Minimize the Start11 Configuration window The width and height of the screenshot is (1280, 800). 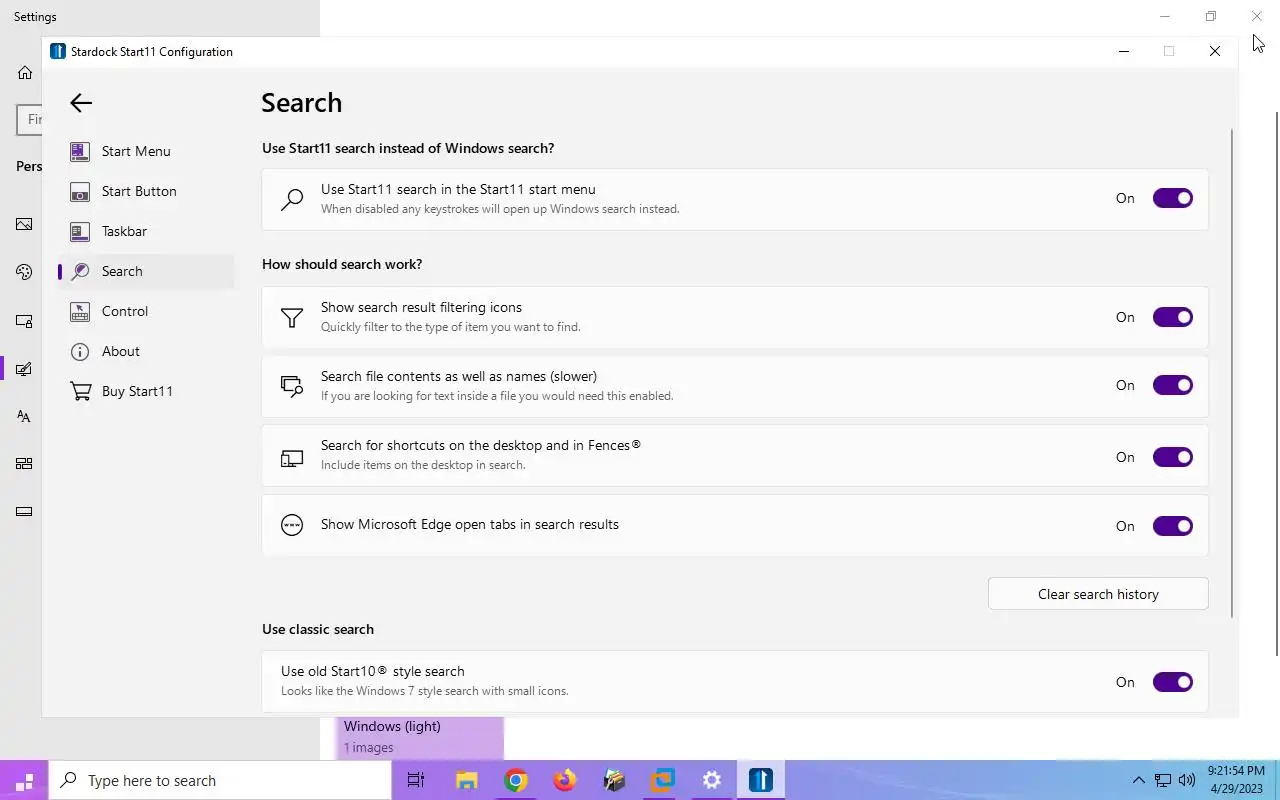click(1124, 51)
